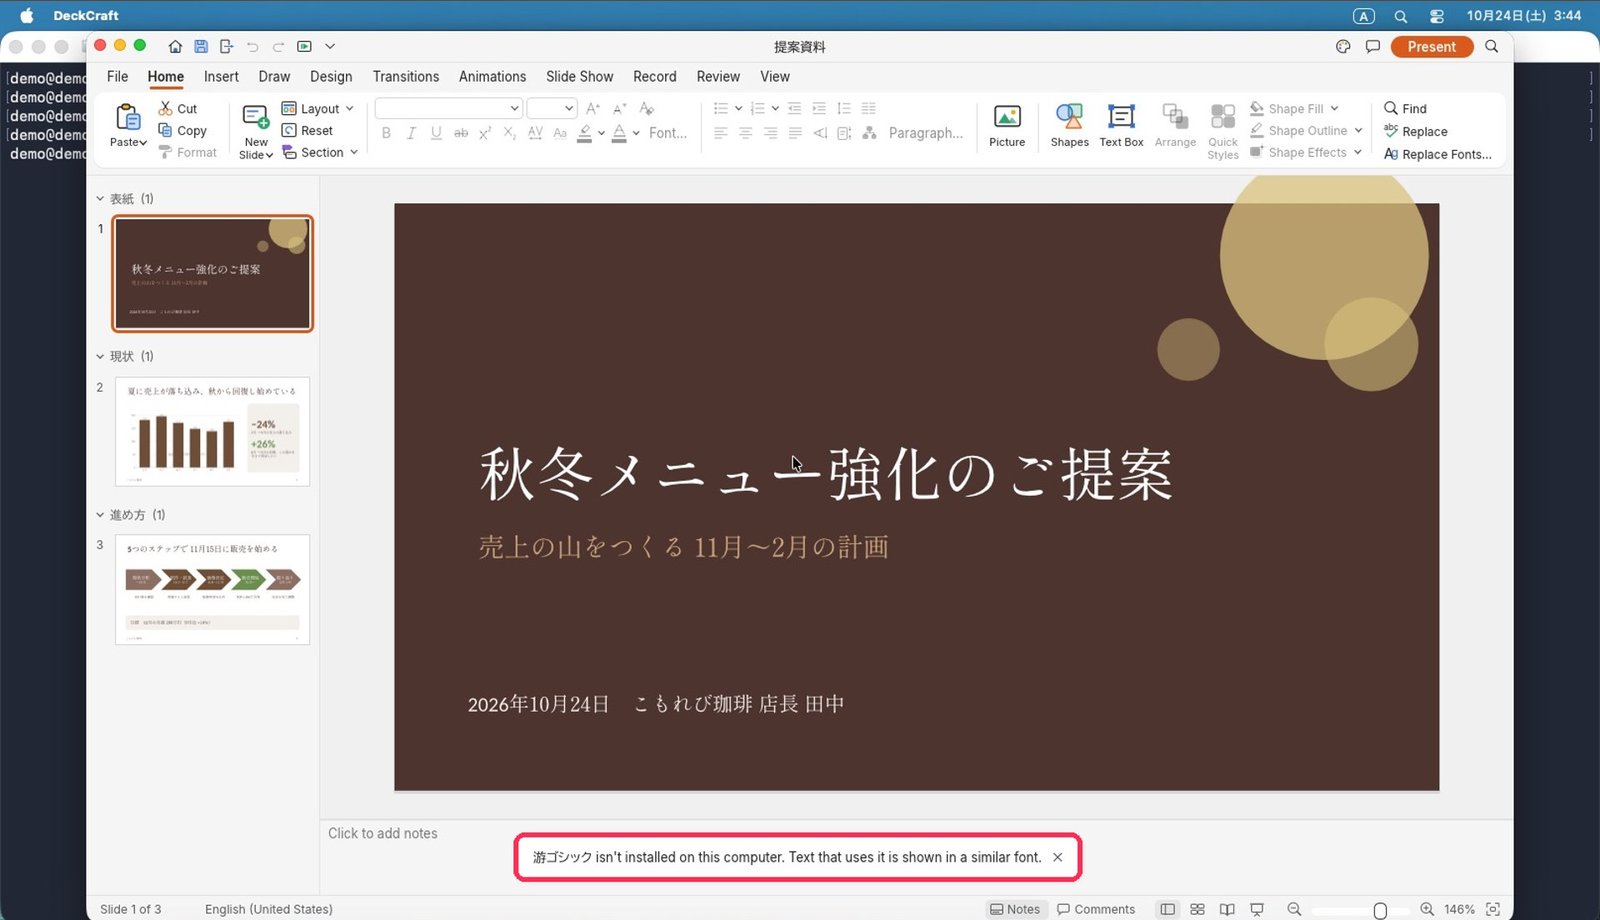The image size is (1600, 920).
Task: Open the Animations tab
Action: [x=492, y=76]
